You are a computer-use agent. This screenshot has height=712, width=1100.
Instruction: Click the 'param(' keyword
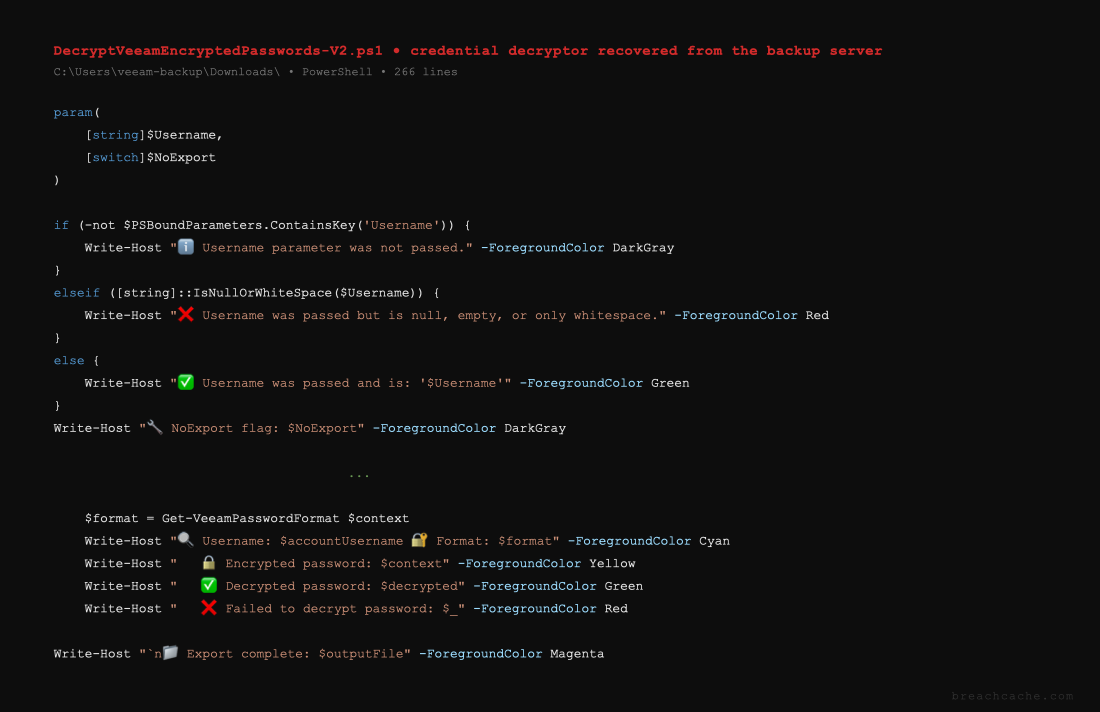(76, 112)
